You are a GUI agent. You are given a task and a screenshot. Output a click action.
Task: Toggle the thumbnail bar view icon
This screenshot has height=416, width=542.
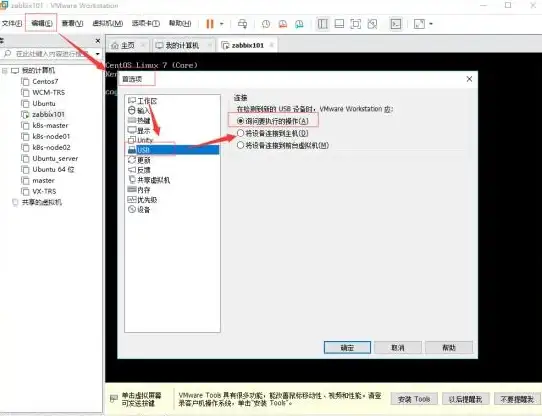pyautogui.click(x=339, y=24)
